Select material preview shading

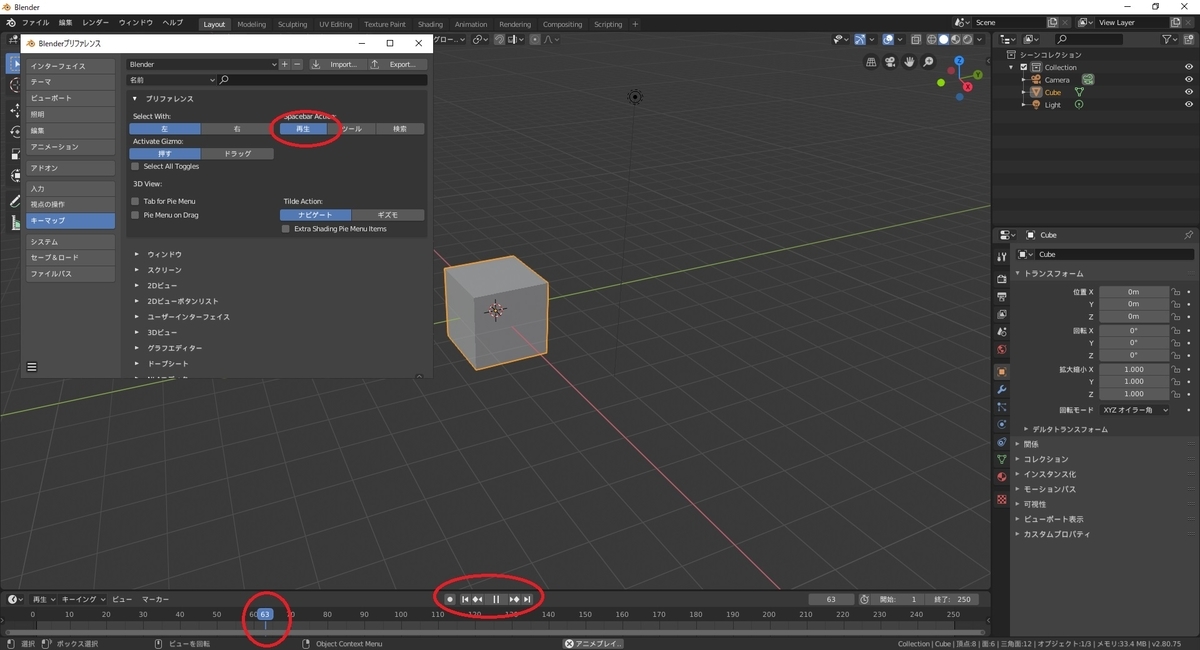pos(955,39)
